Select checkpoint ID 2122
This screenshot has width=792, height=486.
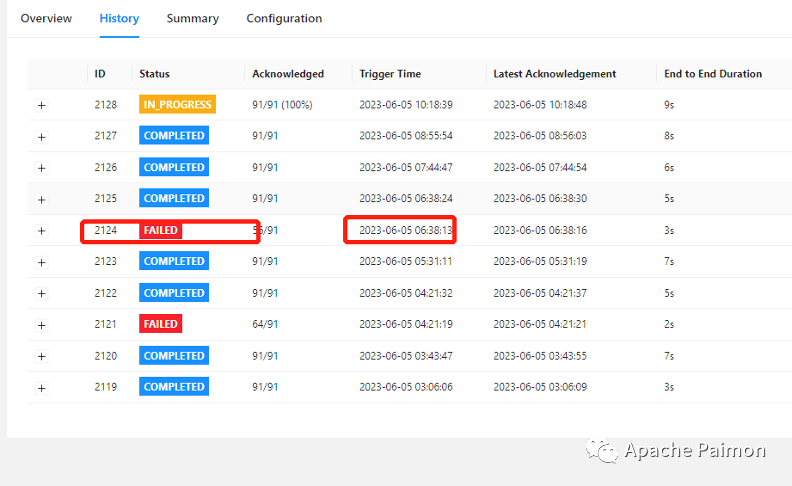tap(106, 293)
